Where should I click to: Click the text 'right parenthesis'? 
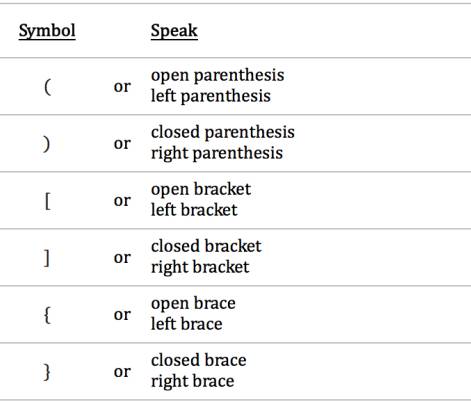click(x=217, y=154)
